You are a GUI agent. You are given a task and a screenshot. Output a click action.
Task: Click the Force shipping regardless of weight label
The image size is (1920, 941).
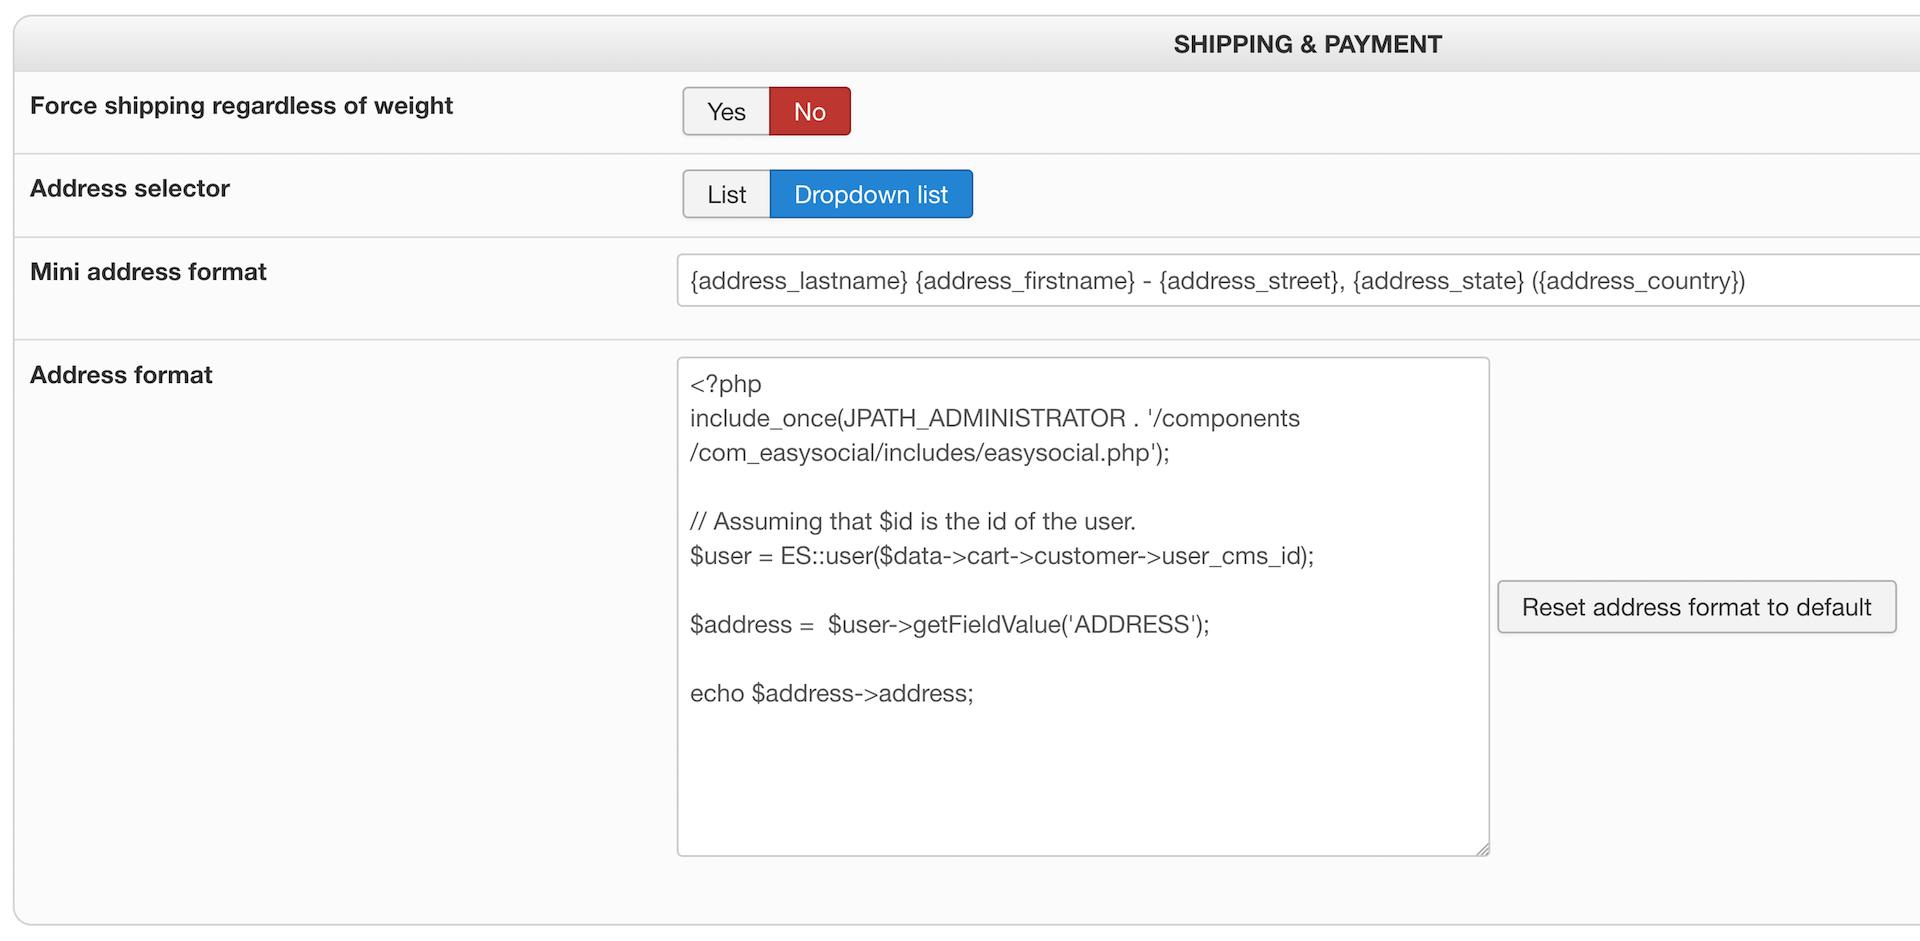[x=241, y=106]
